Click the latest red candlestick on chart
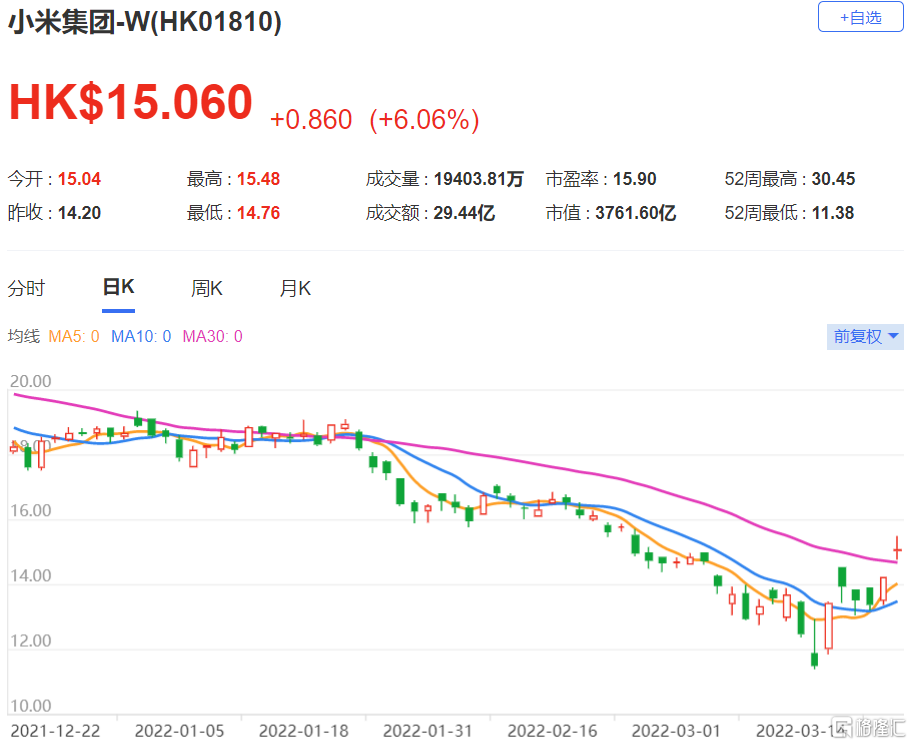 [897, 548]
